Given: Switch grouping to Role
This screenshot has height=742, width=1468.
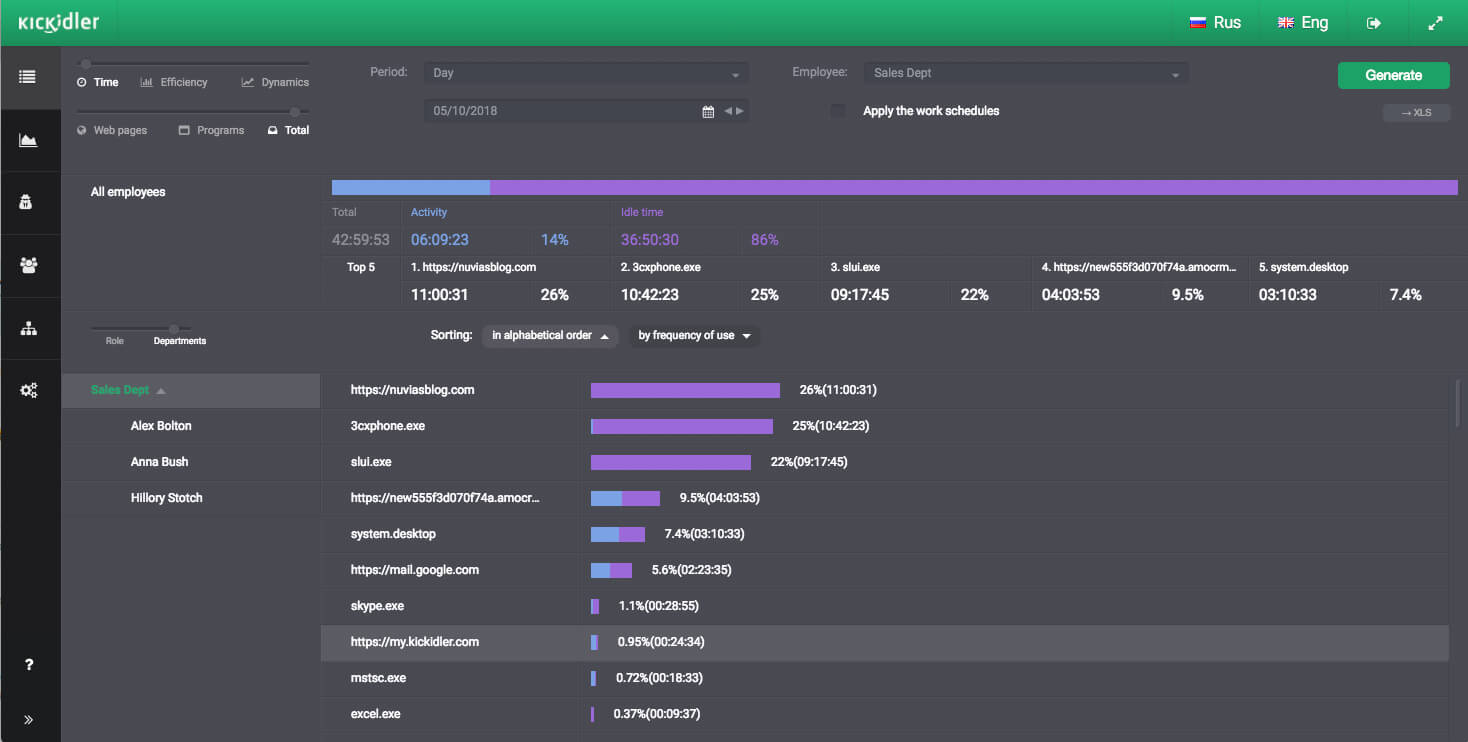Looking at the screenshot, I should tap(115, 341).
